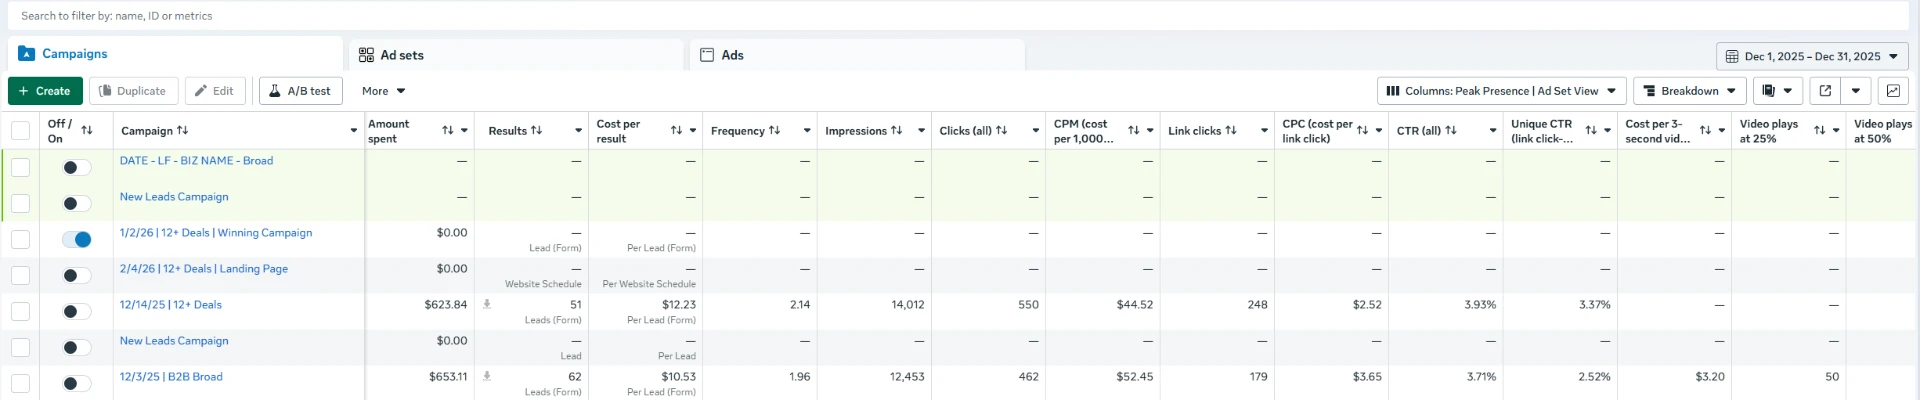Sort by the Off / On column arrows

click(x=87, y=130)
